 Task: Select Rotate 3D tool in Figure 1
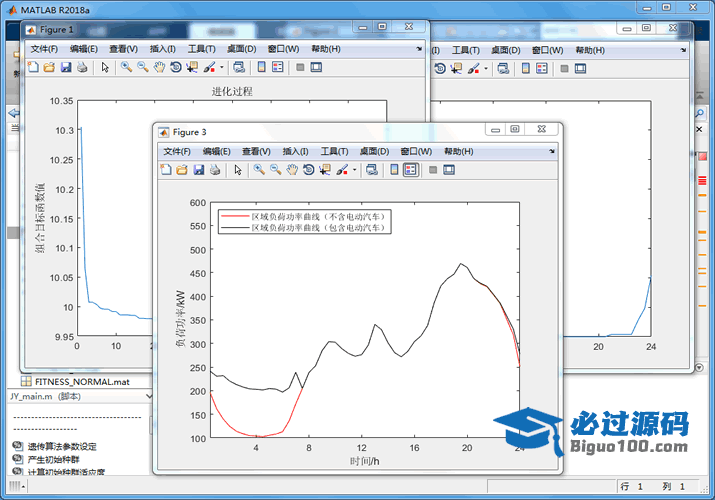176,67
